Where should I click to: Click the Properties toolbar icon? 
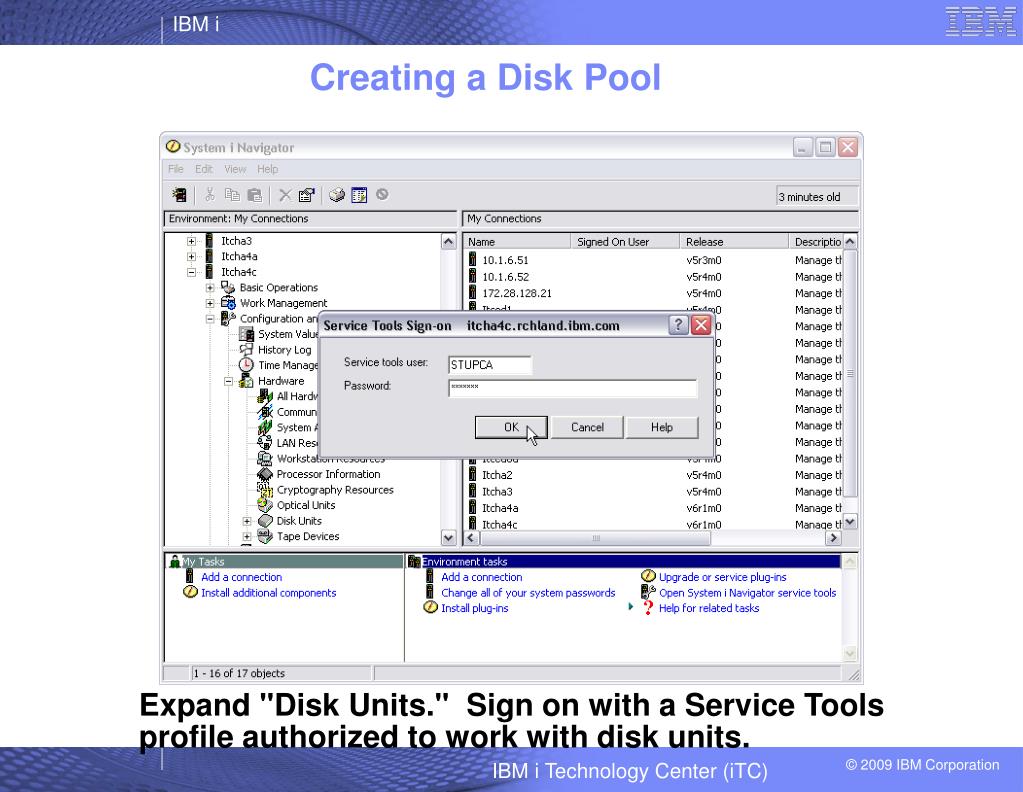pyautogui.click(x=306, y=194)
